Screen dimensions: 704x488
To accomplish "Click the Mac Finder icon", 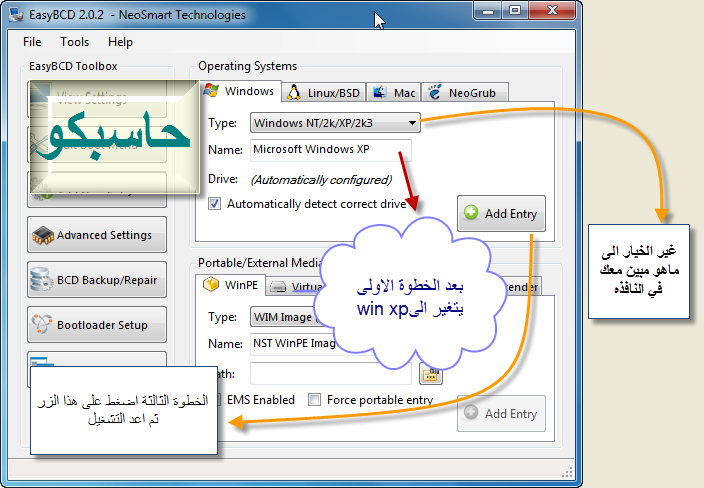I will (380, 92).
